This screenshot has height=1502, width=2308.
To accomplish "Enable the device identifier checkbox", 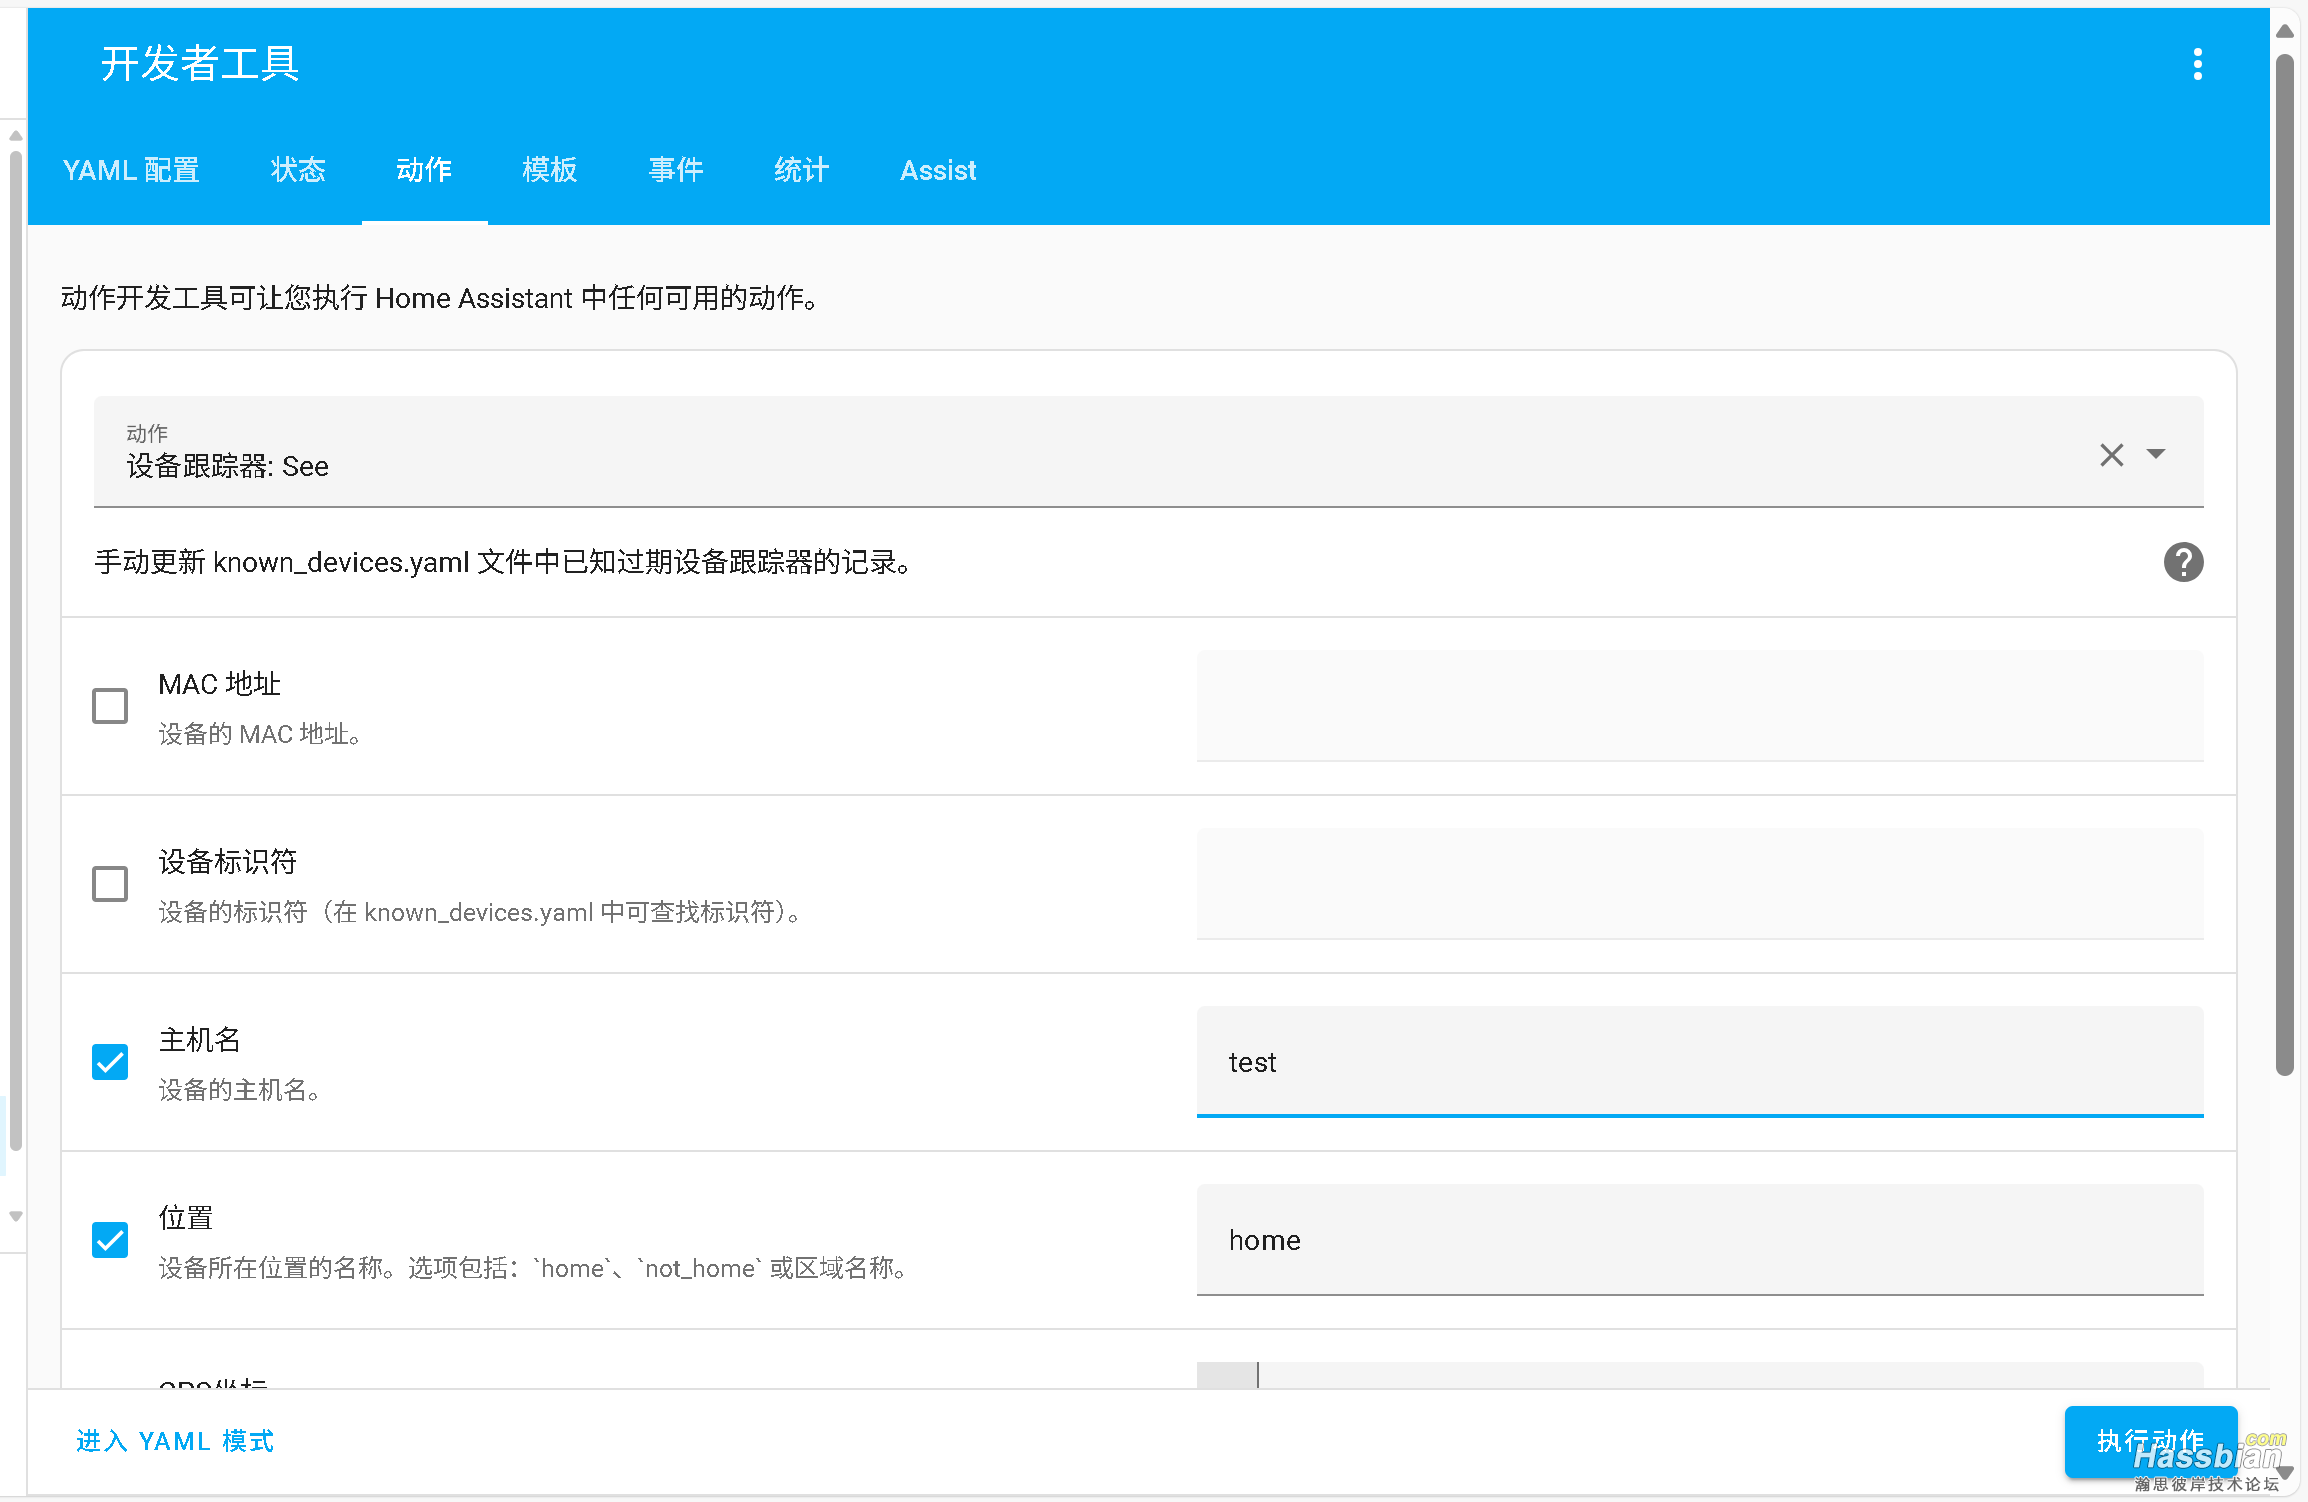I will [x=110, y=884].
